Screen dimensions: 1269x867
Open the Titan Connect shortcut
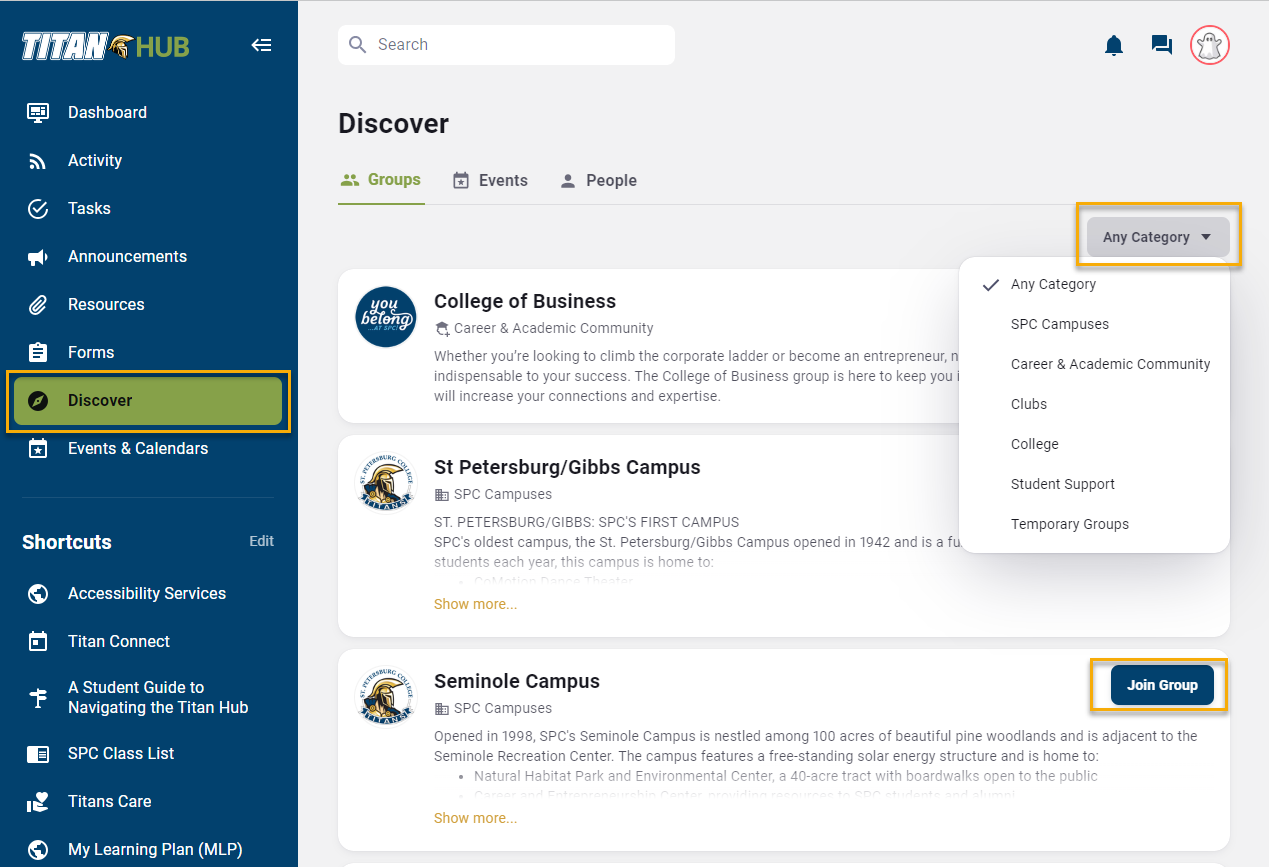148,641
